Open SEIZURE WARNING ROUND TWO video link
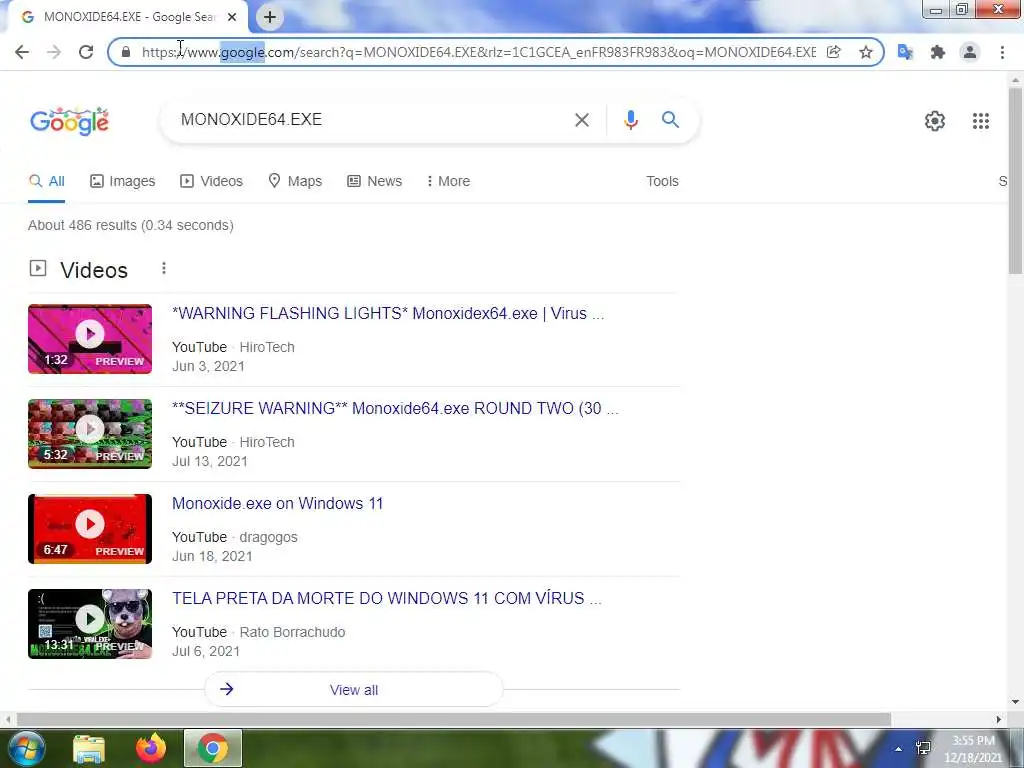 (x=395, y=409)
